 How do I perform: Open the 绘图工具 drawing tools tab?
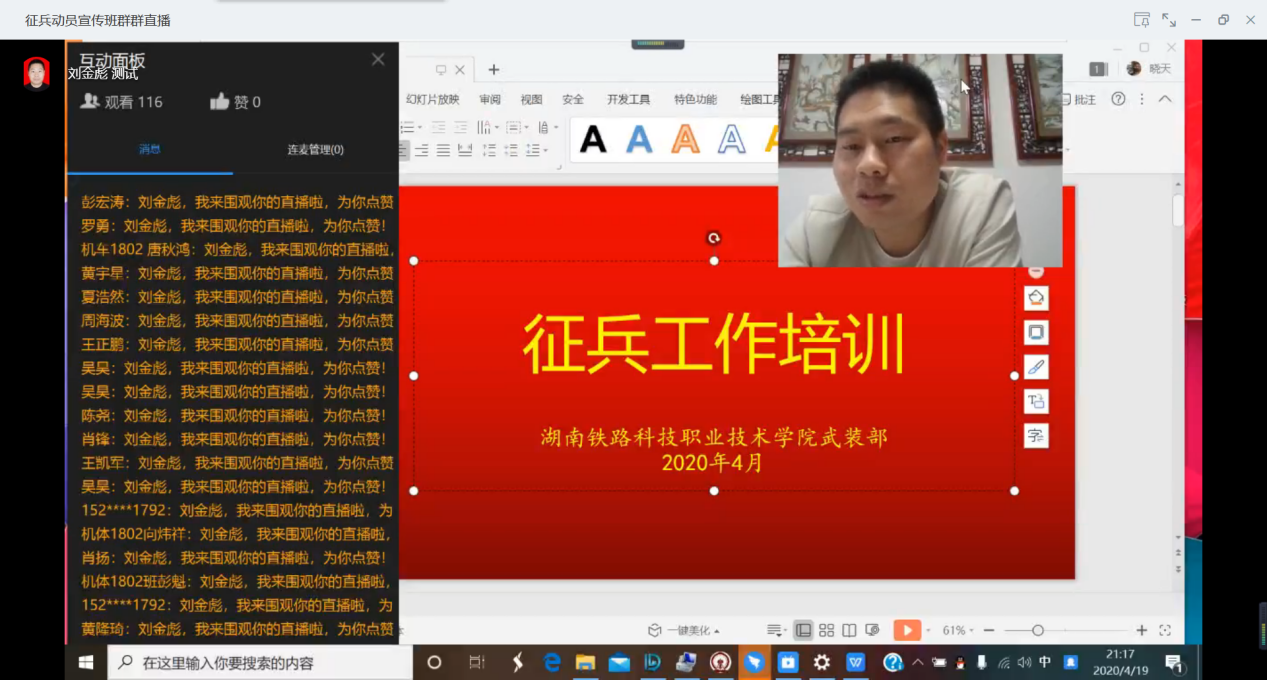(760, 100)
